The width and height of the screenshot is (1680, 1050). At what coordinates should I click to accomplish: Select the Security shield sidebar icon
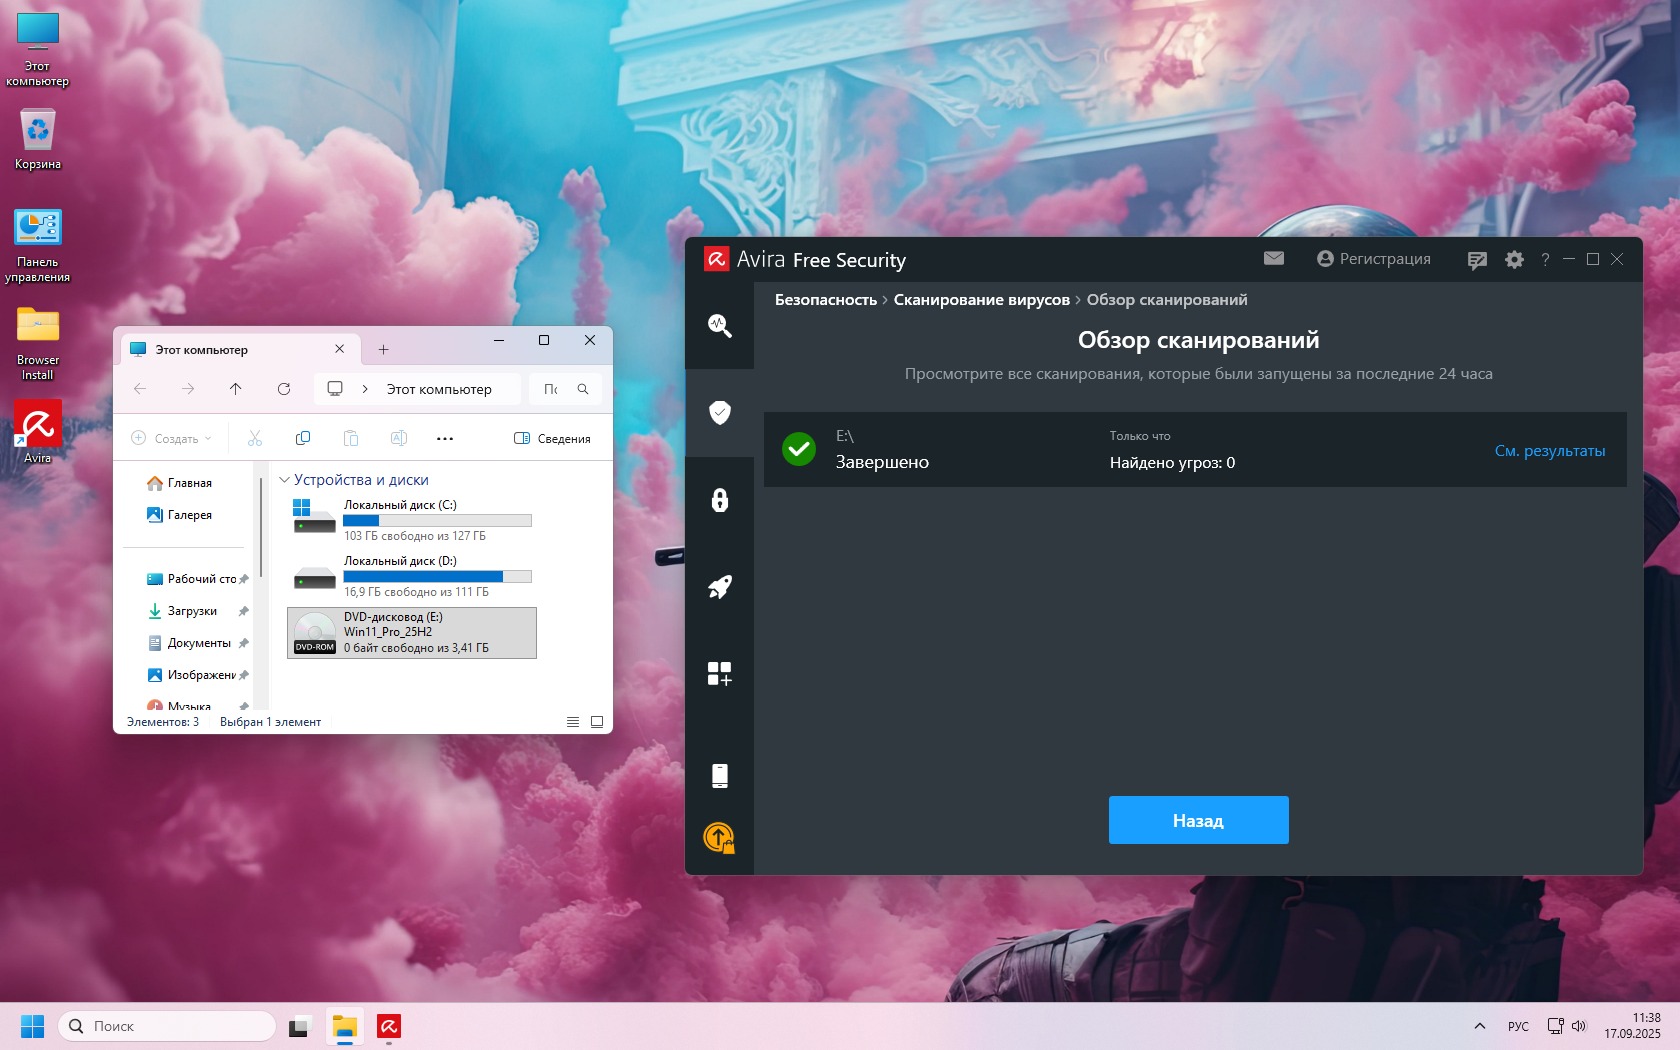(x=720, y=412)
